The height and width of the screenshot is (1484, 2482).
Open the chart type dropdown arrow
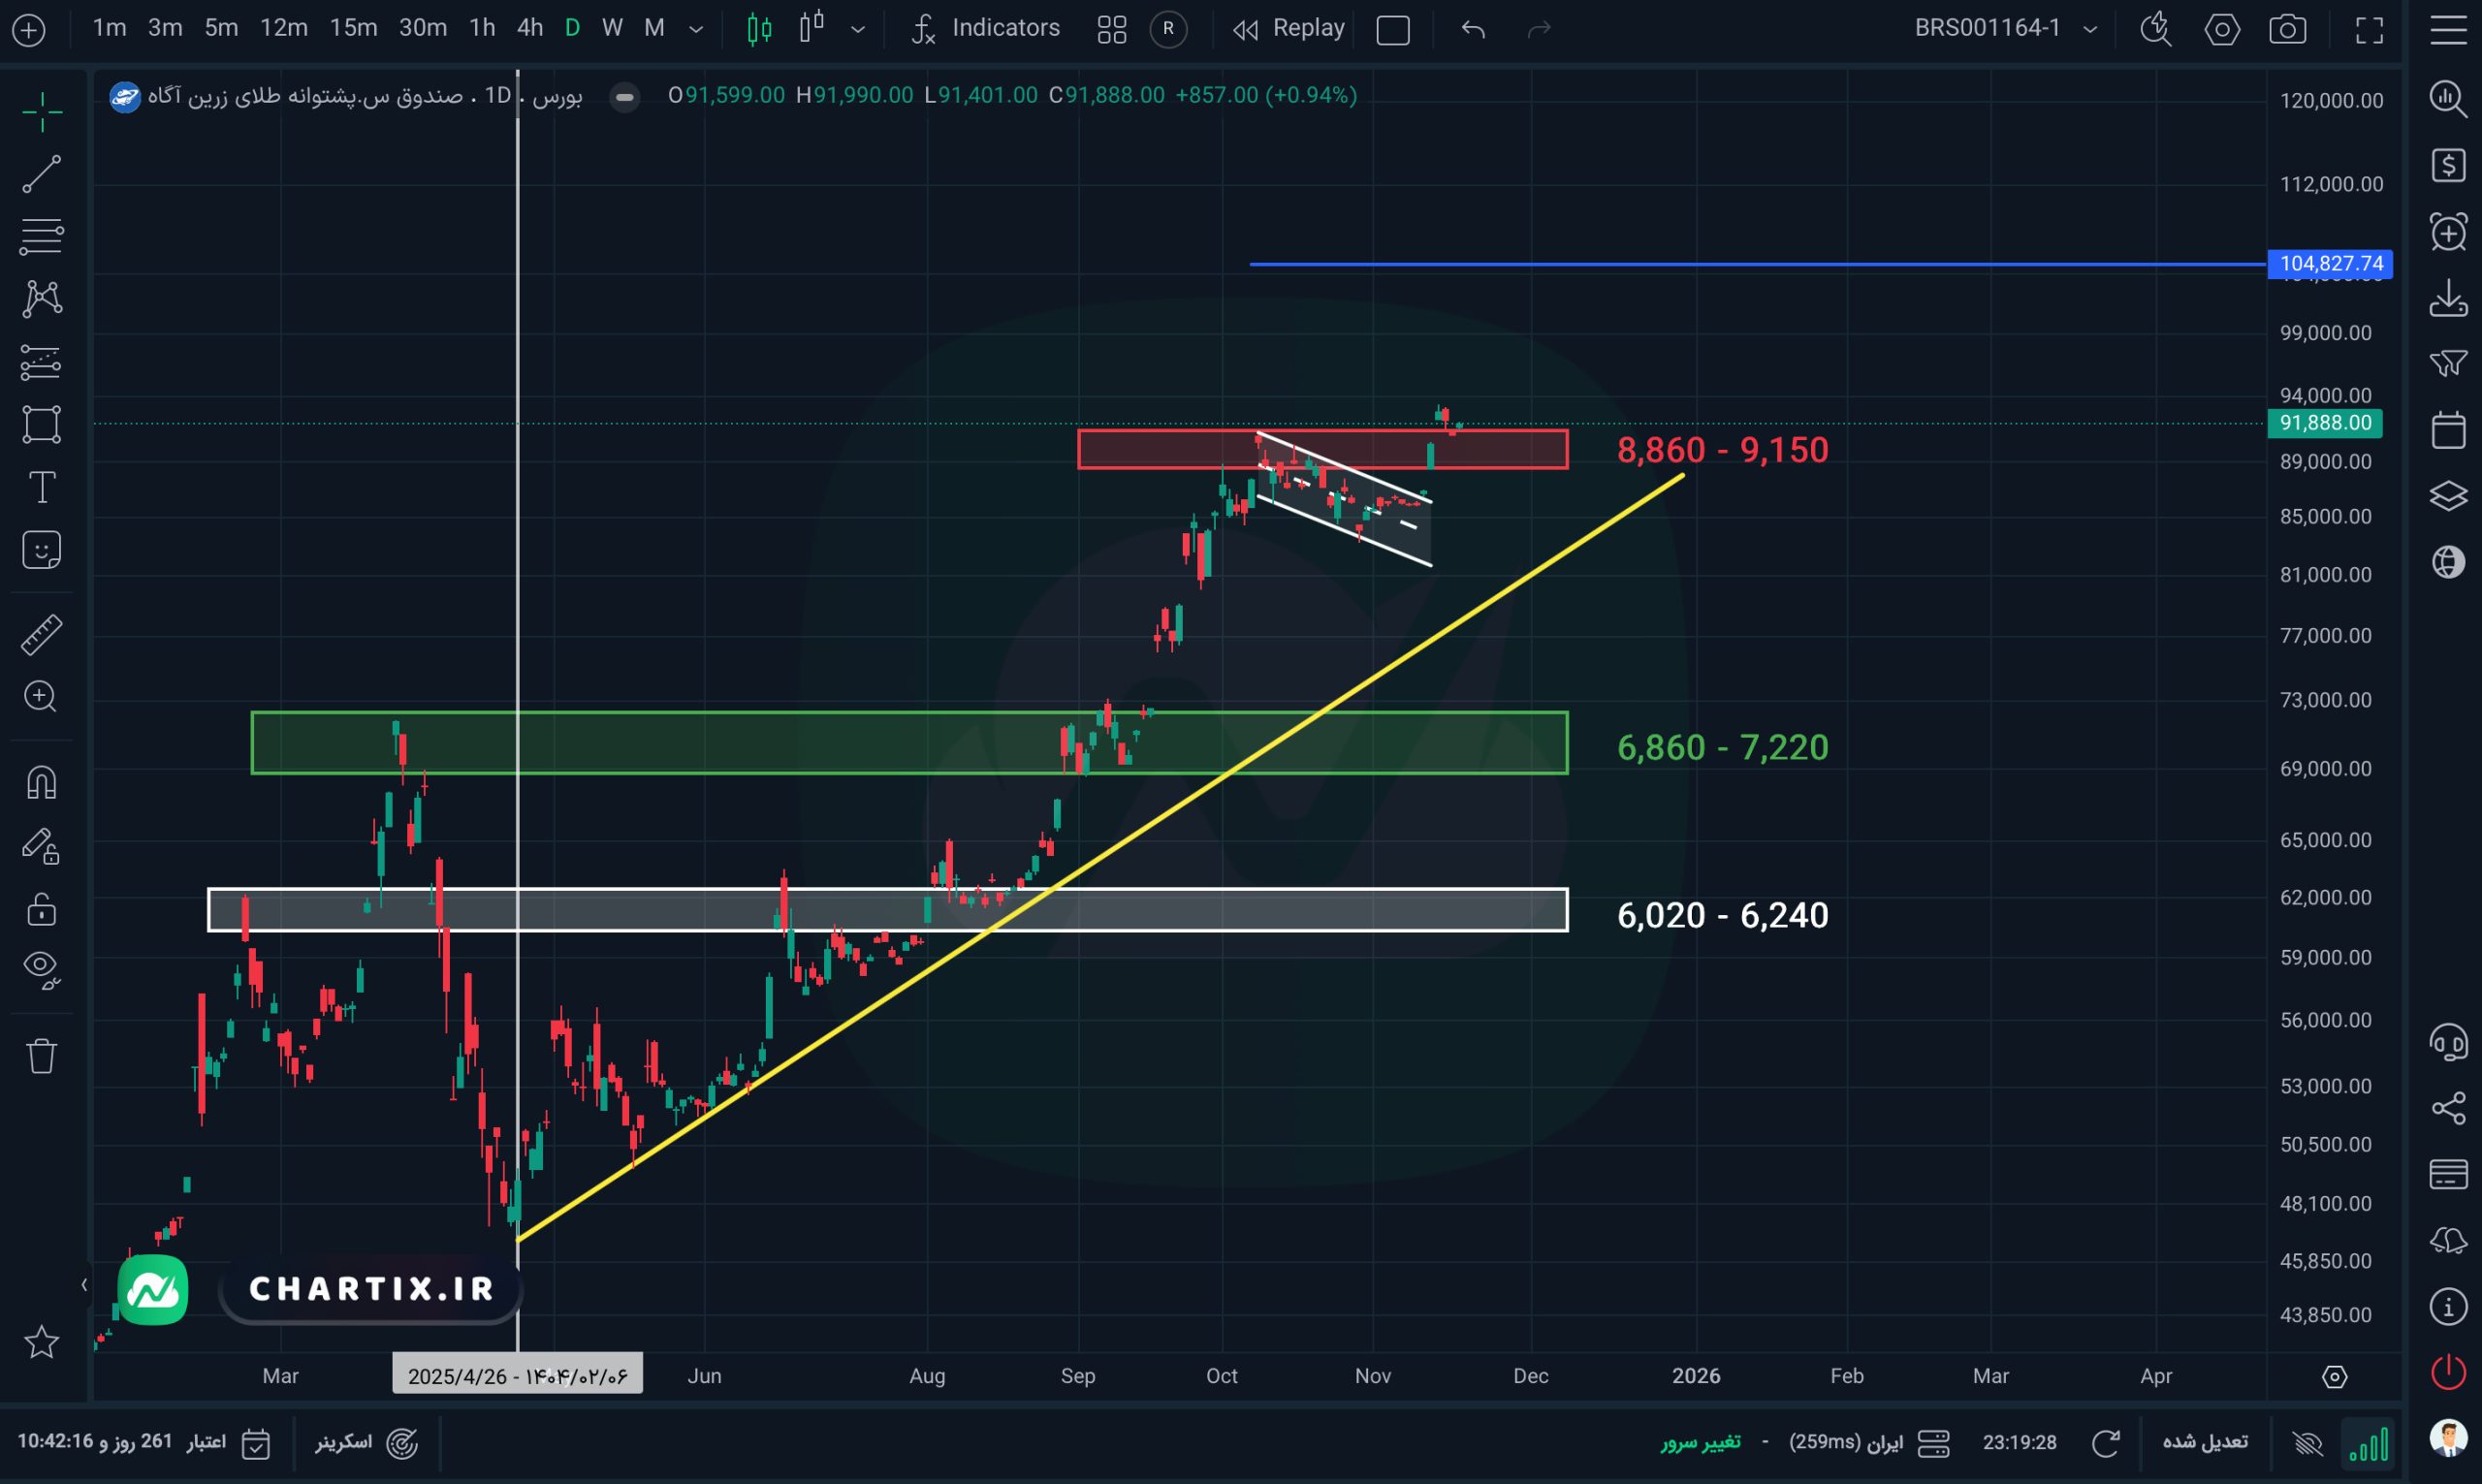click(x=858, y=29)
